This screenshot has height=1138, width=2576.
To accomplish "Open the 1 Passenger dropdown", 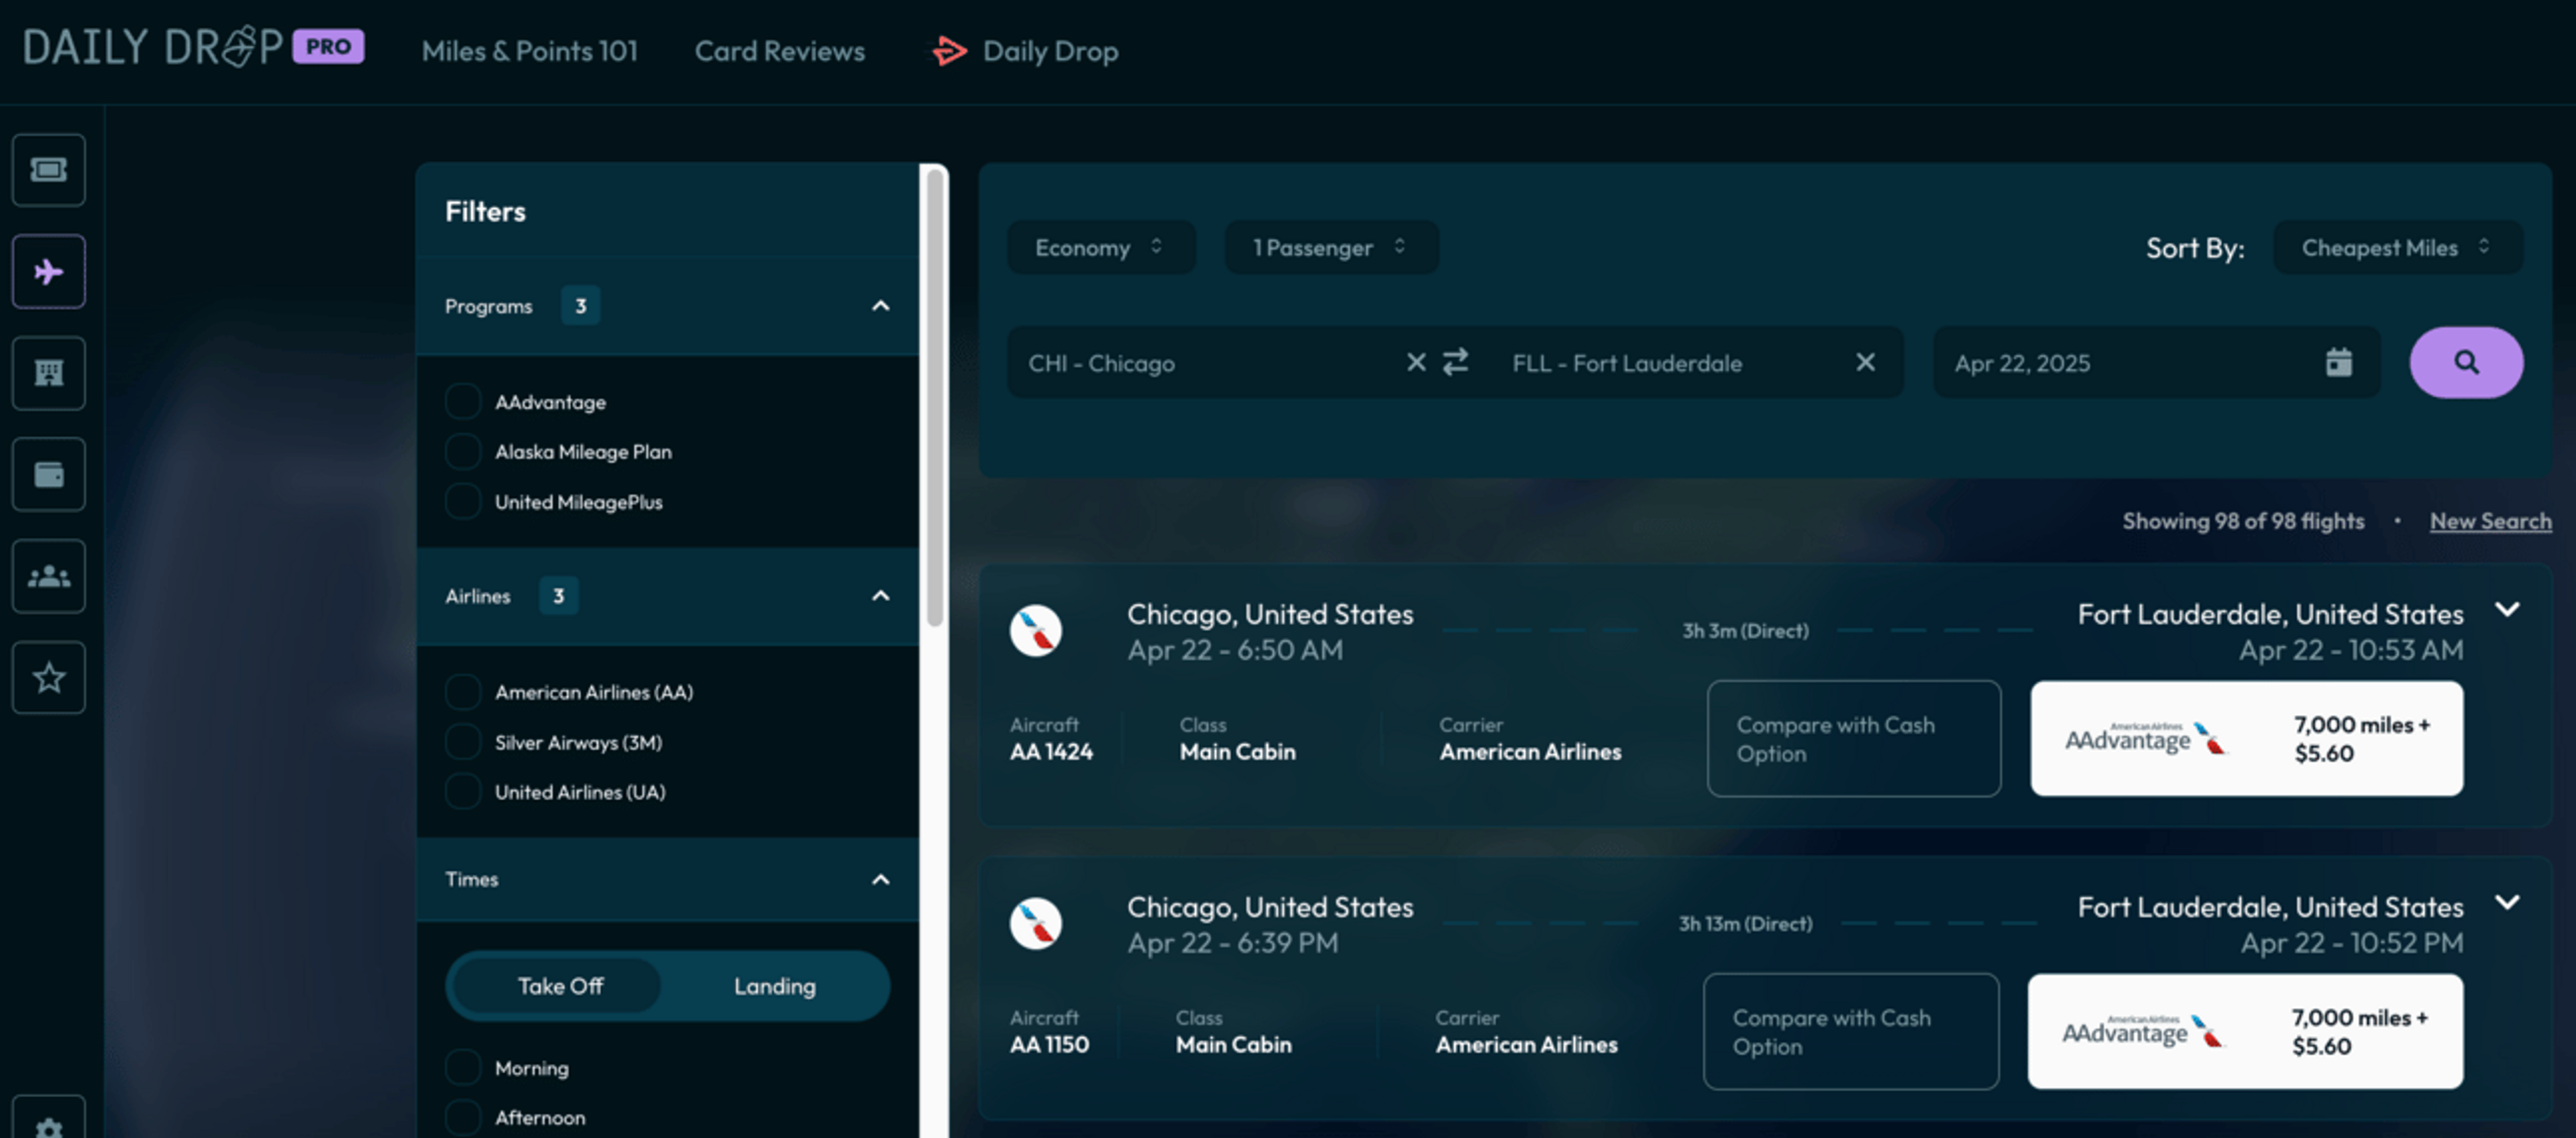I will point(1331,247).
